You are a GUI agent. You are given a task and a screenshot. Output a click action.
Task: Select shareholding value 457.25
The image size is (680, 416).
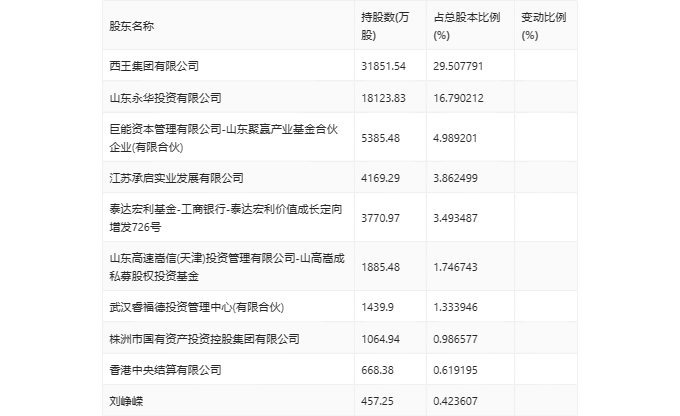pos(377,401)
